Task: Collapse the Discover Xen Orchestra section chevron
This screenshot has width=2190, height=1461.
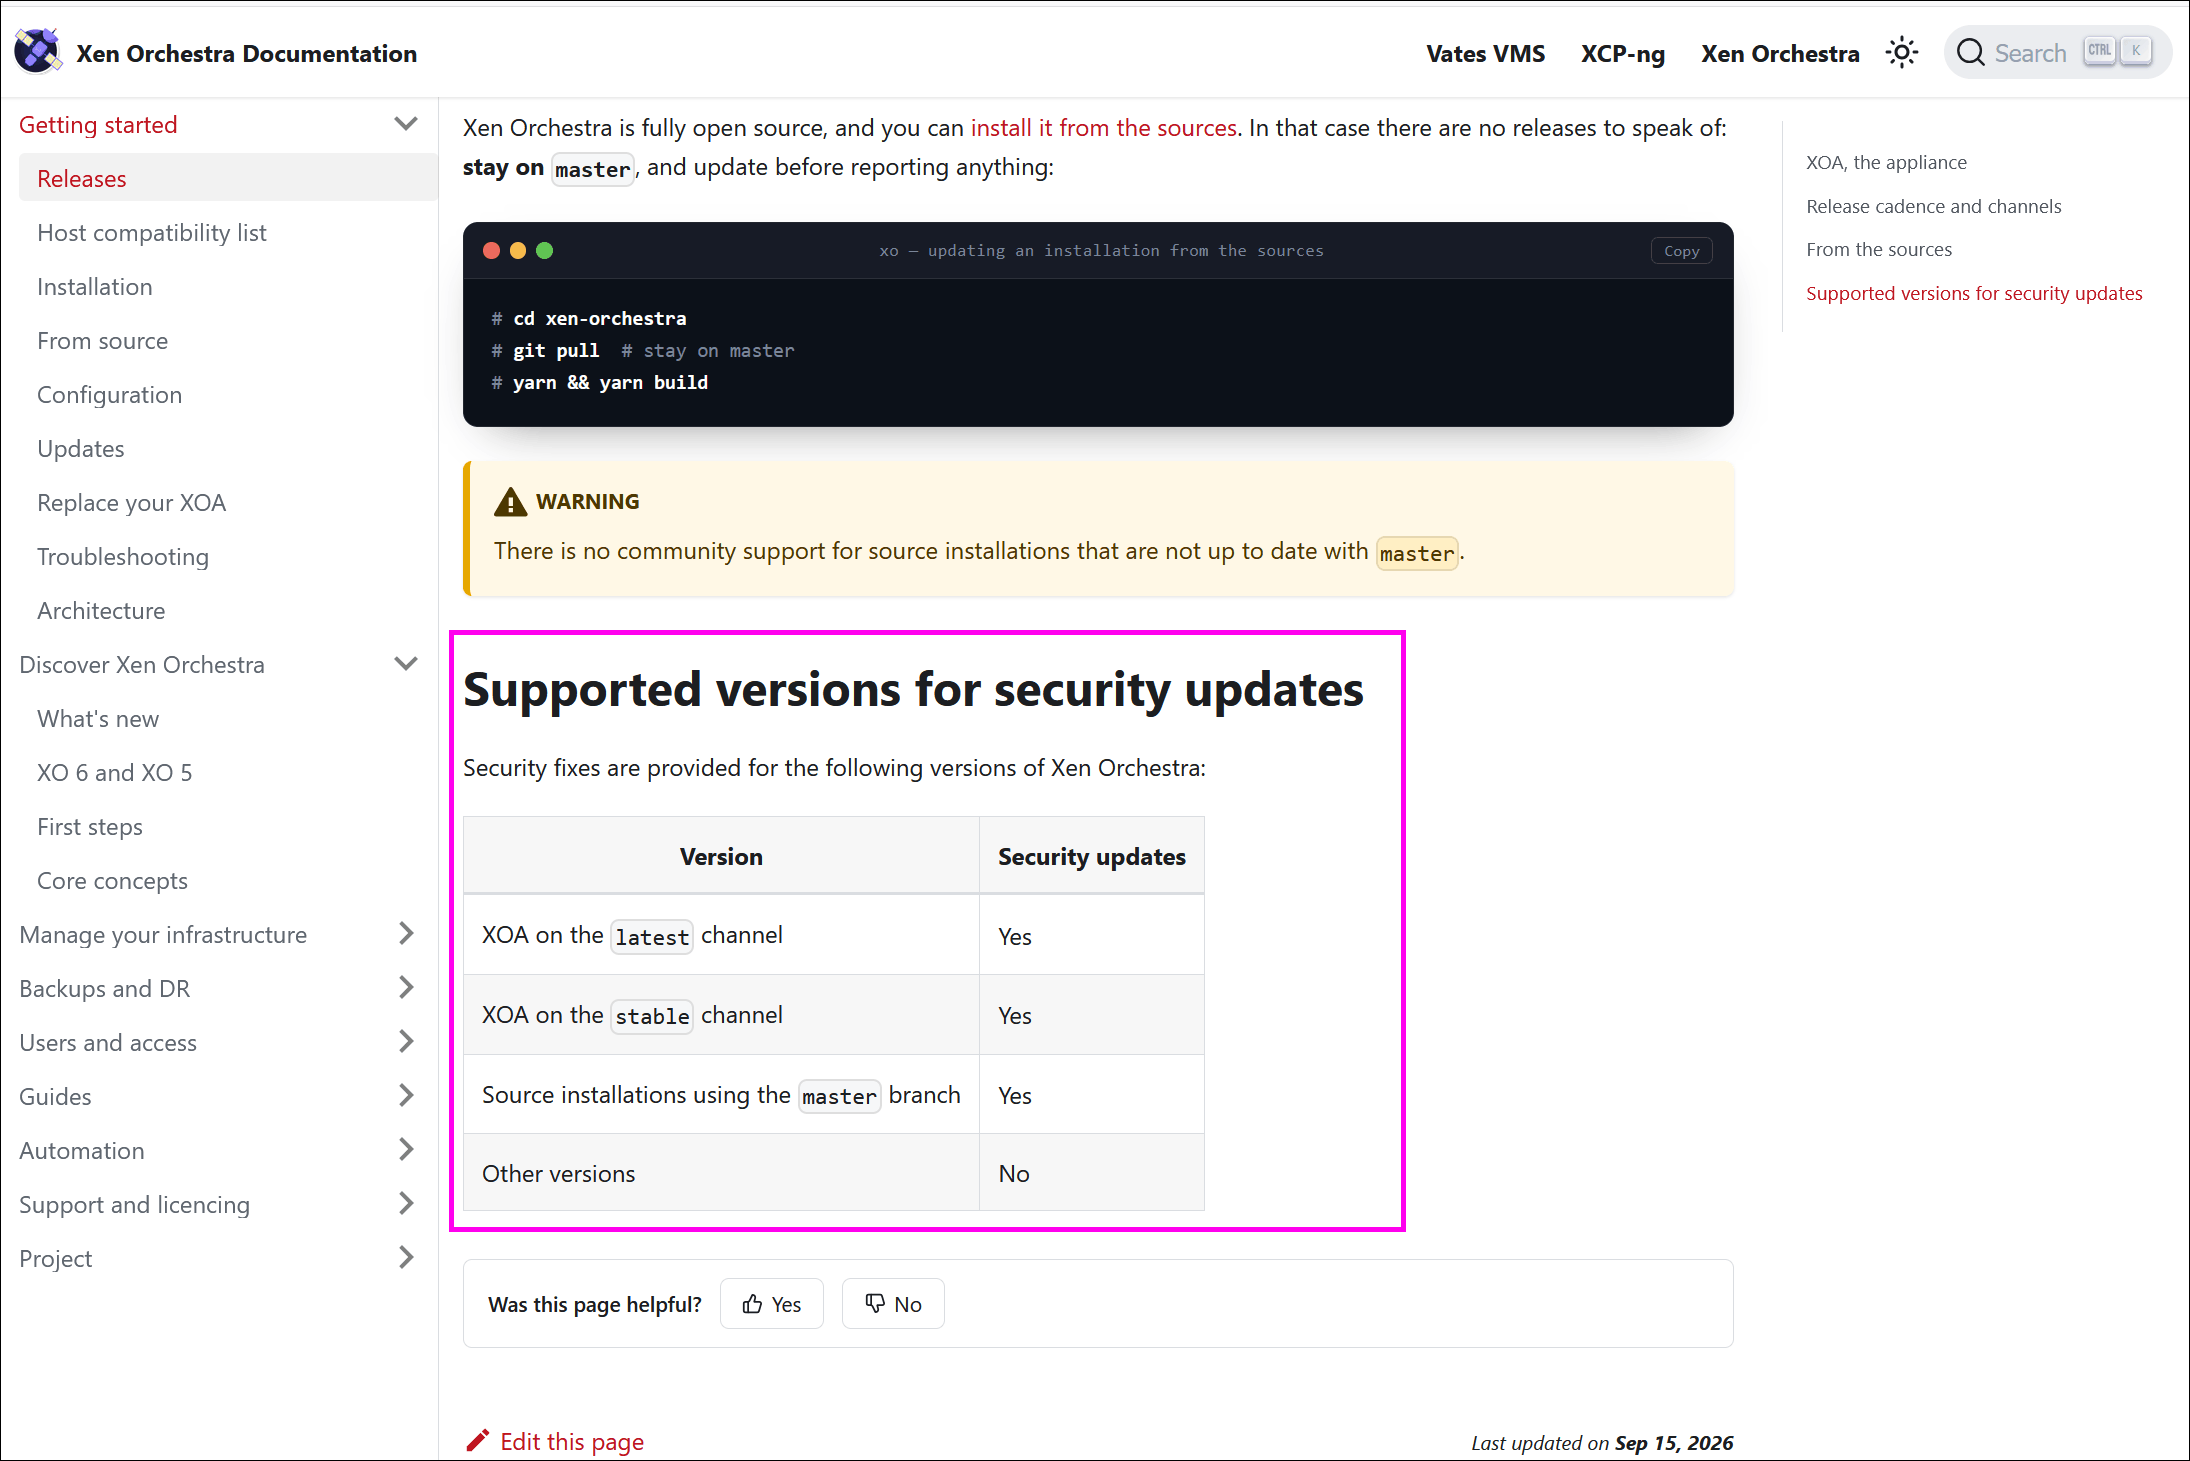Action: [406, 664]
